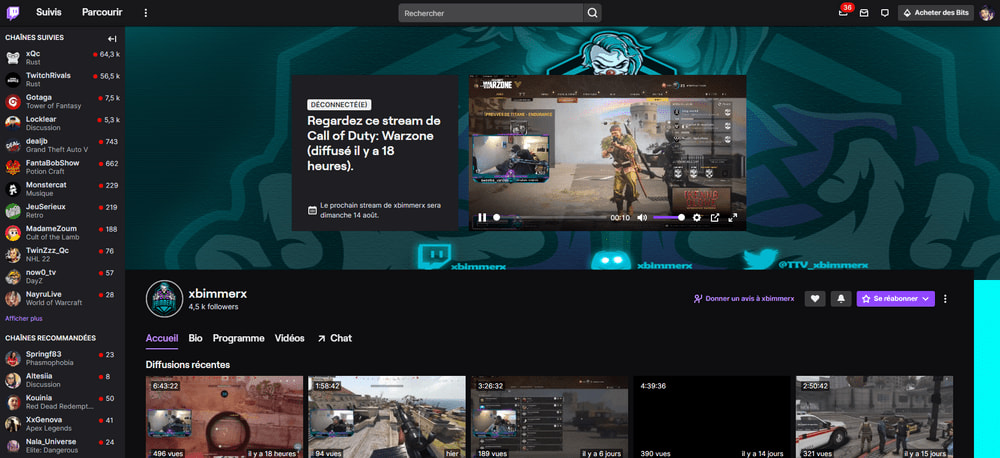The width and height of the screenshot is (1000, 458).
Task: Open notifications inbox with 36 badge
Action: click(843, 13)
